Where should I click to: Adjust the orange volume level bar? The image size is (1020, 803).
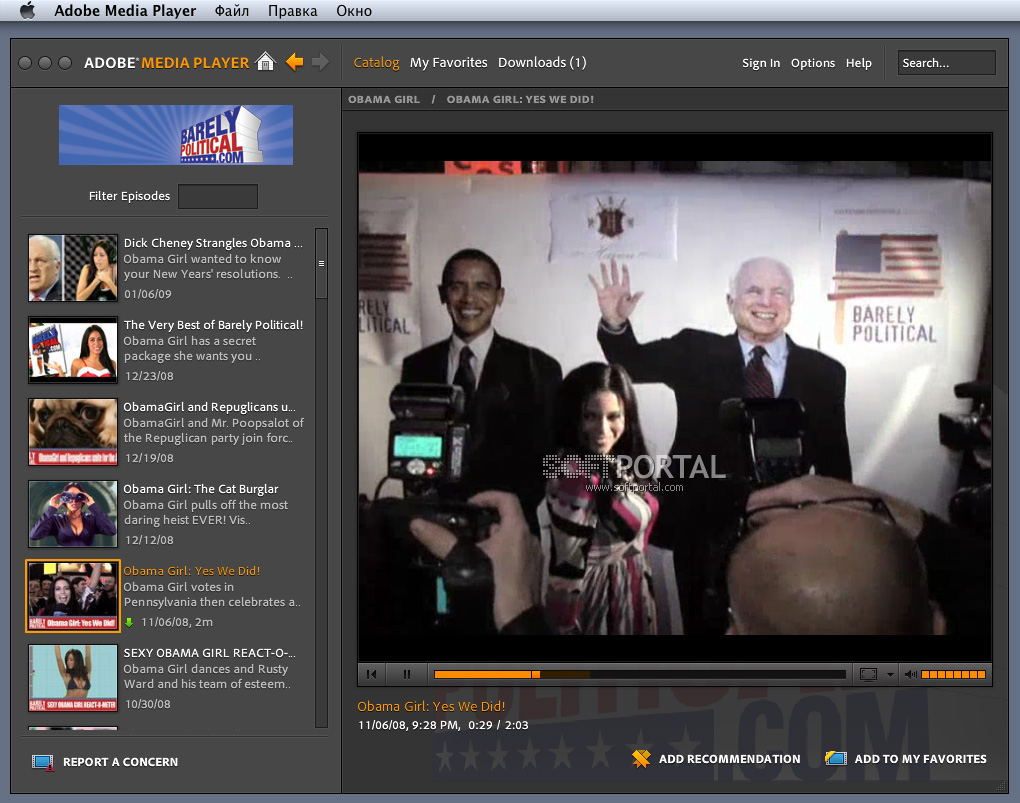pos(954,674)
